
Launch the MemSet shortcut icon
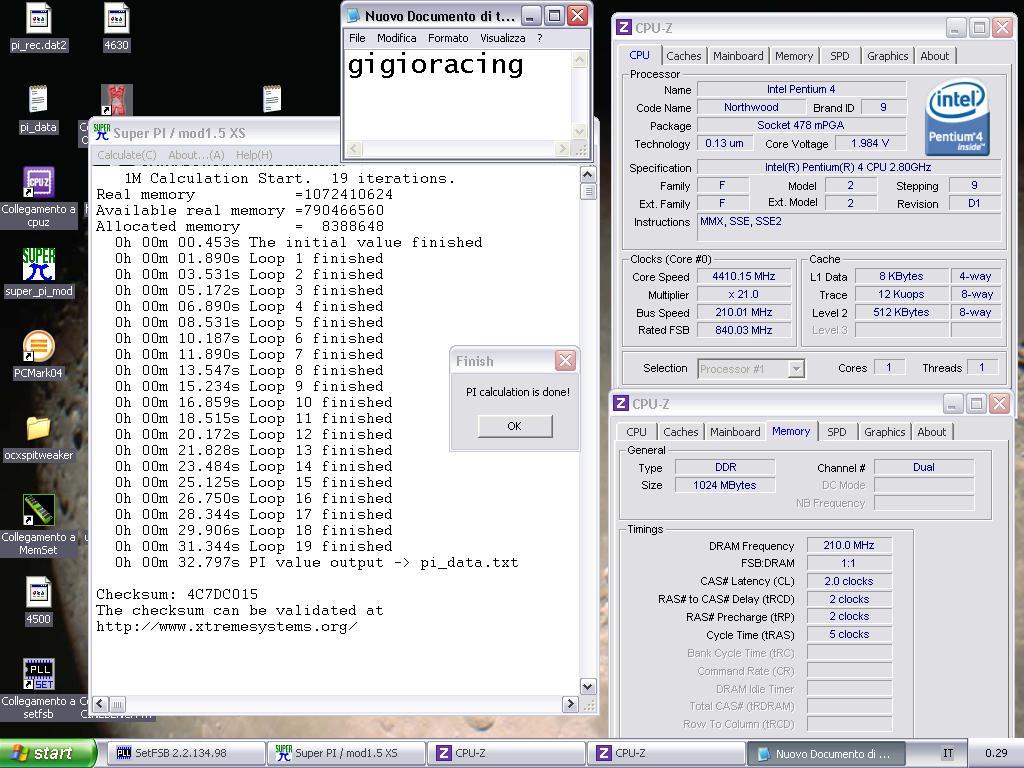click(39, 510)
